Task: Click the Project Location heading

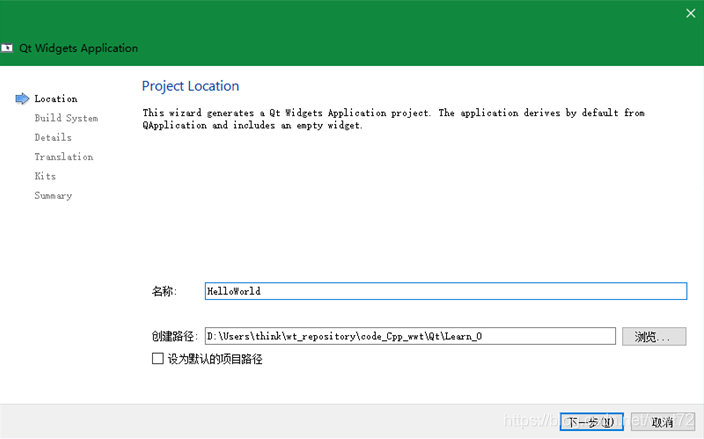Action: click(x=190, y=86)
